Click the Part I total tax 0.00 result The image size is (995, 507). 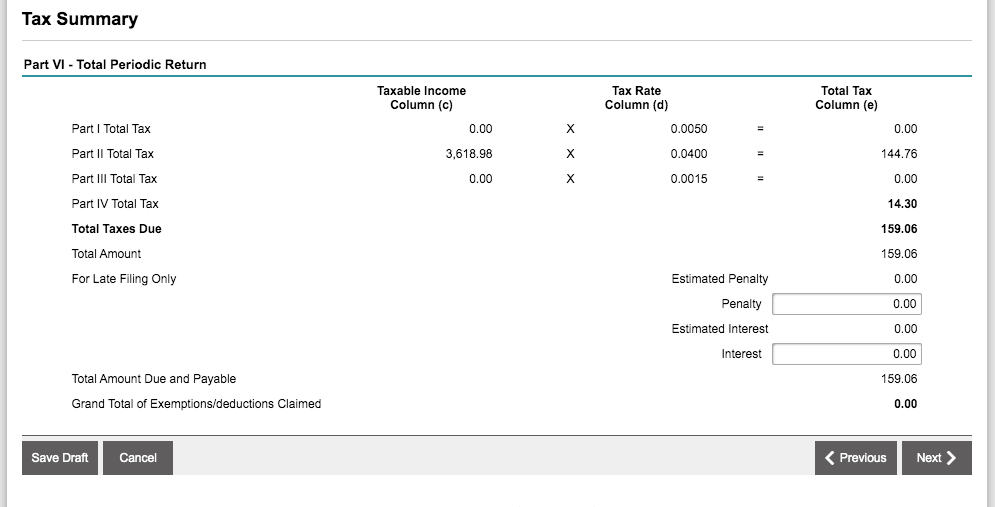(x=906, y=129)
